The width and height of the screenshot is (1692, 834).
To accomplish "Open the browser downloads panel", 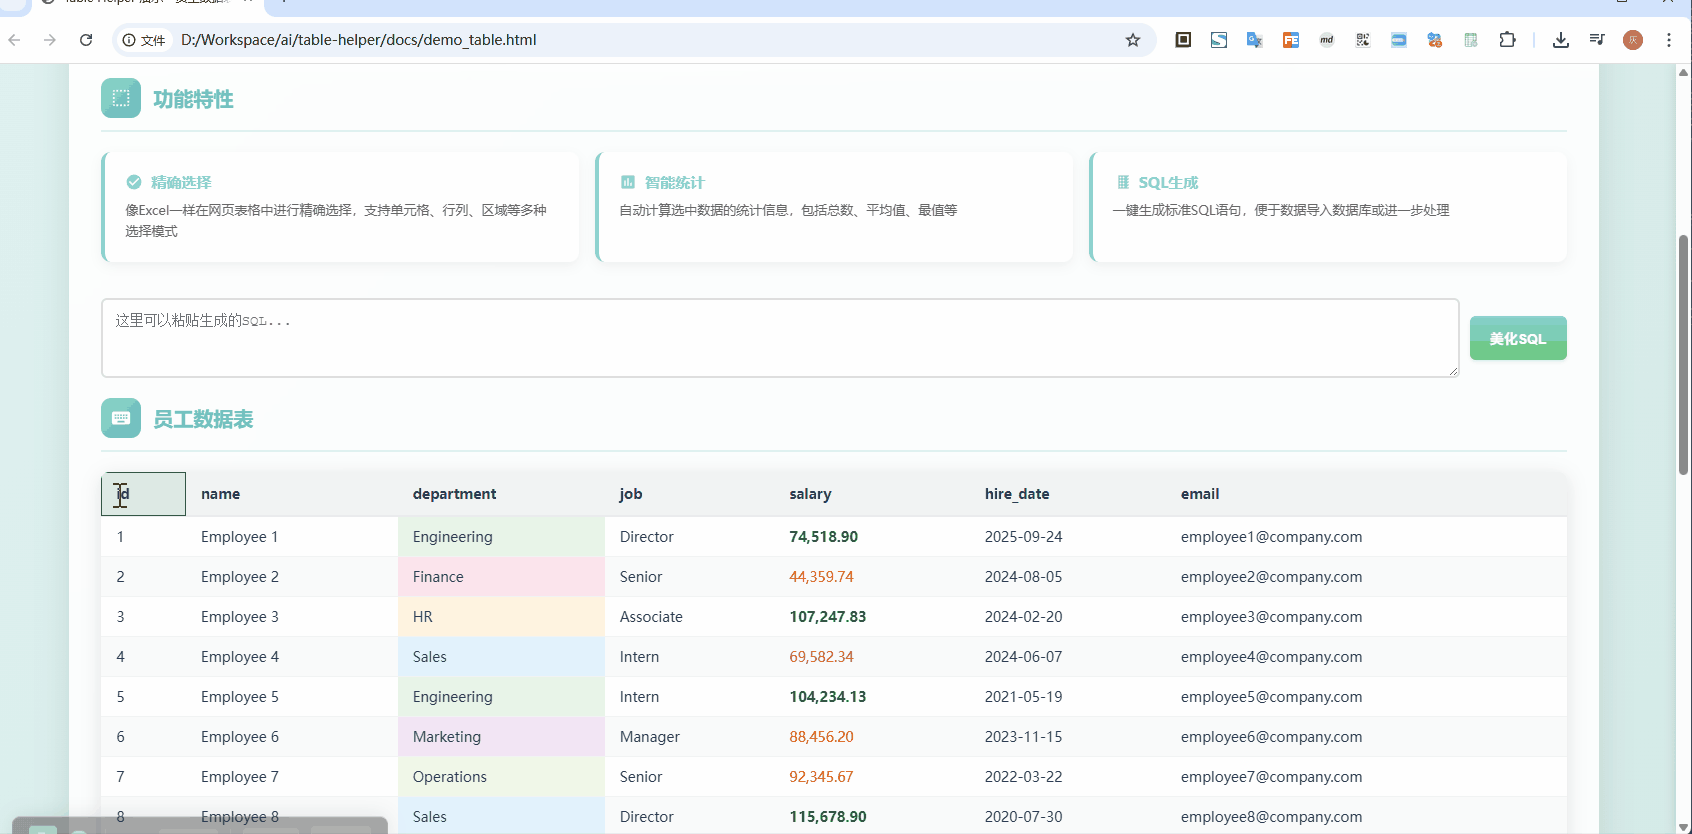I will [x=1560, y=40].
